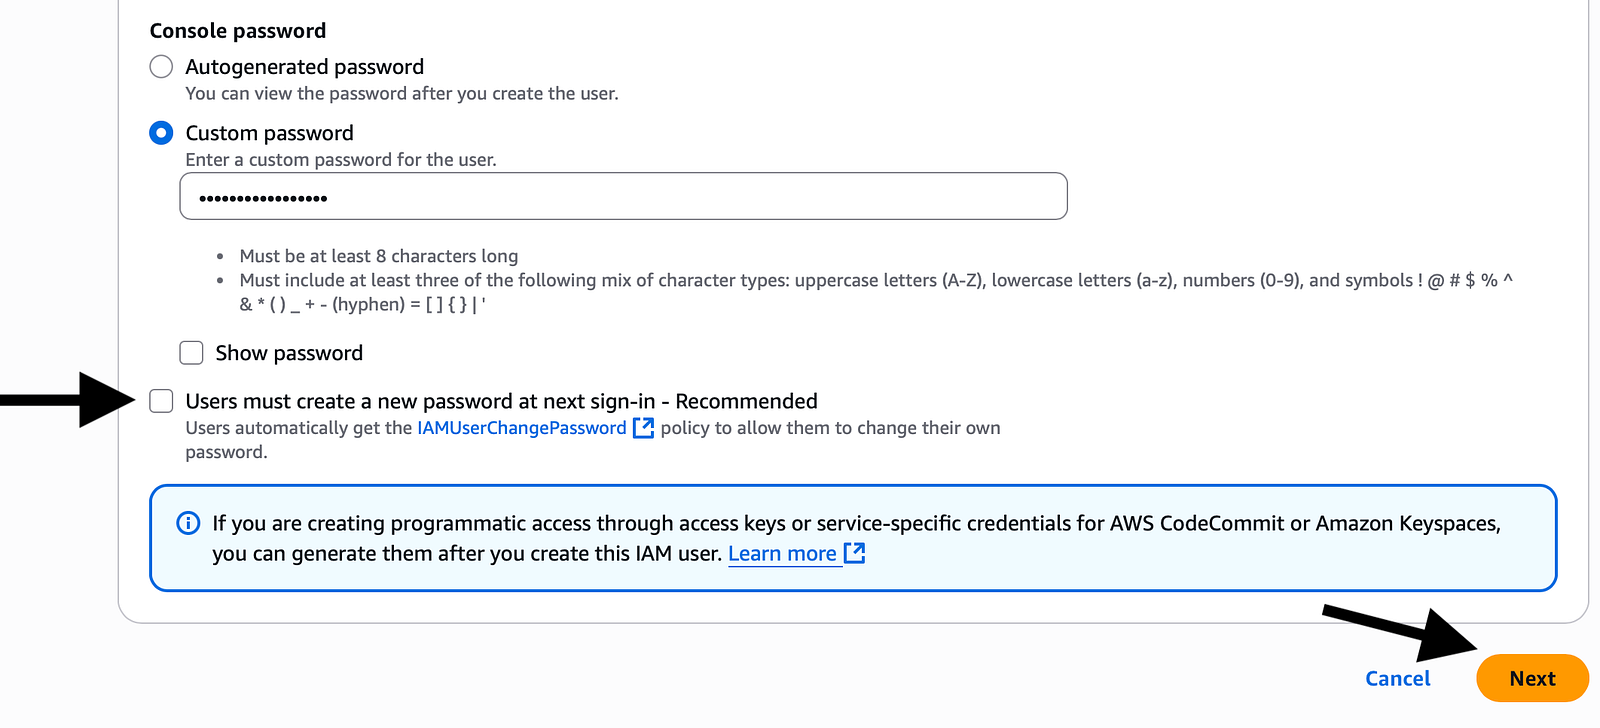Screen dimensions: 1600x728
Task: Click the "Custom password" label text
Action: coord(270,133)
